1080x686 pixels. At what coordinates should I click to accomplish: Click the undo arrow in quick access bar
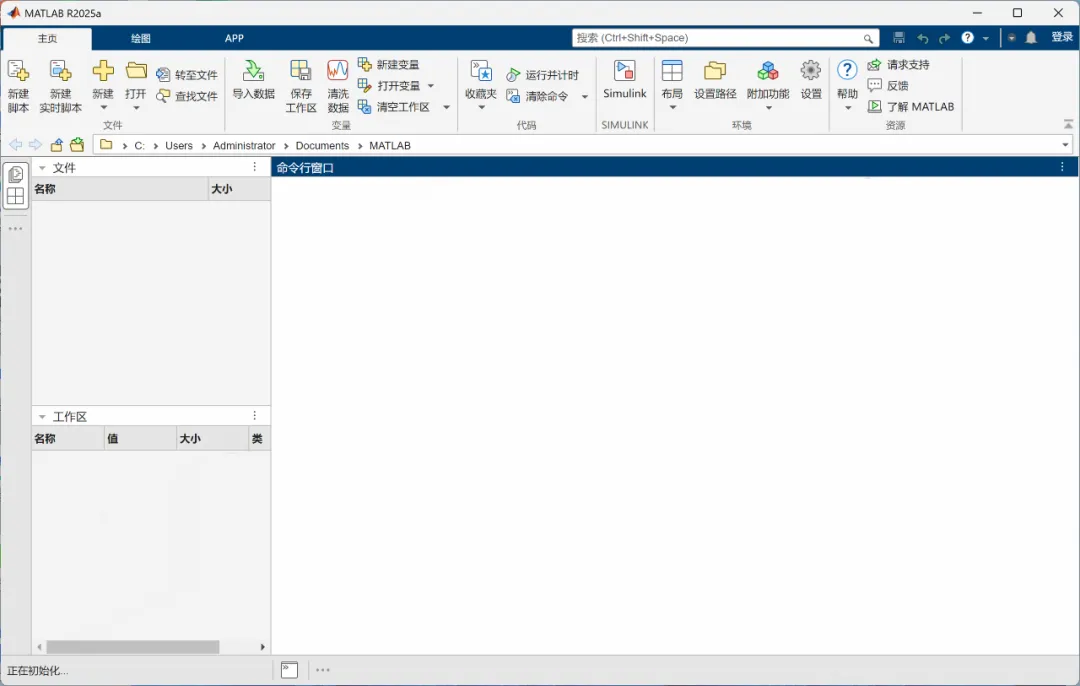tap(923, 39)
